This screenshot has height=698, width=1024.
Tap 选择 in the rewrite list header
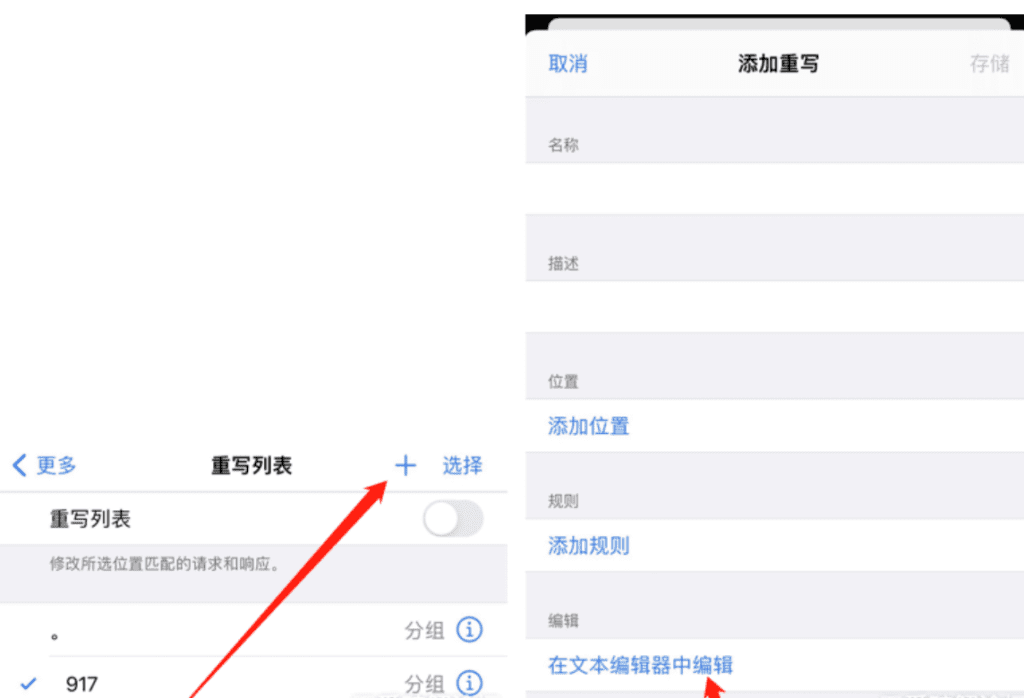tap(462, 466)
